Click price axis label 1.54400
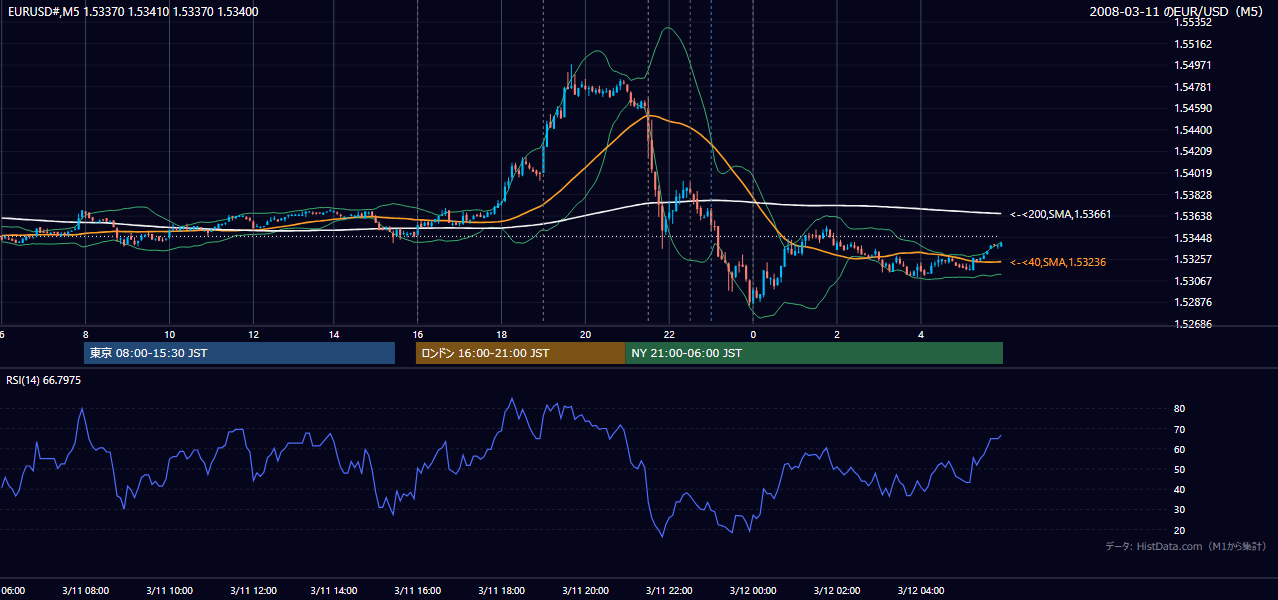Viewport: 1278px width, 600px height. 1192,130
